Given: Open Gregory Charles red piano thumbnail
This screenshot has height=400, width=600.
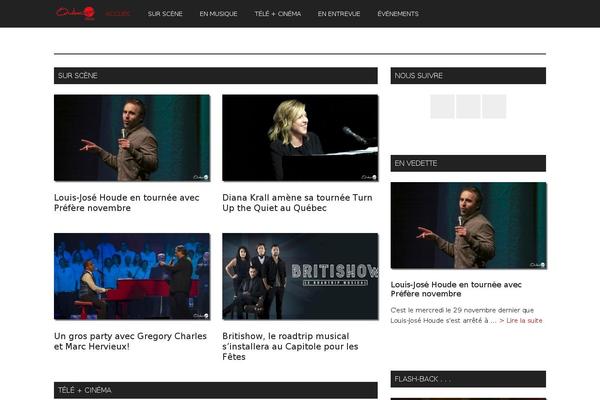Looking at the screenshot, I should (x=132, y=276).
